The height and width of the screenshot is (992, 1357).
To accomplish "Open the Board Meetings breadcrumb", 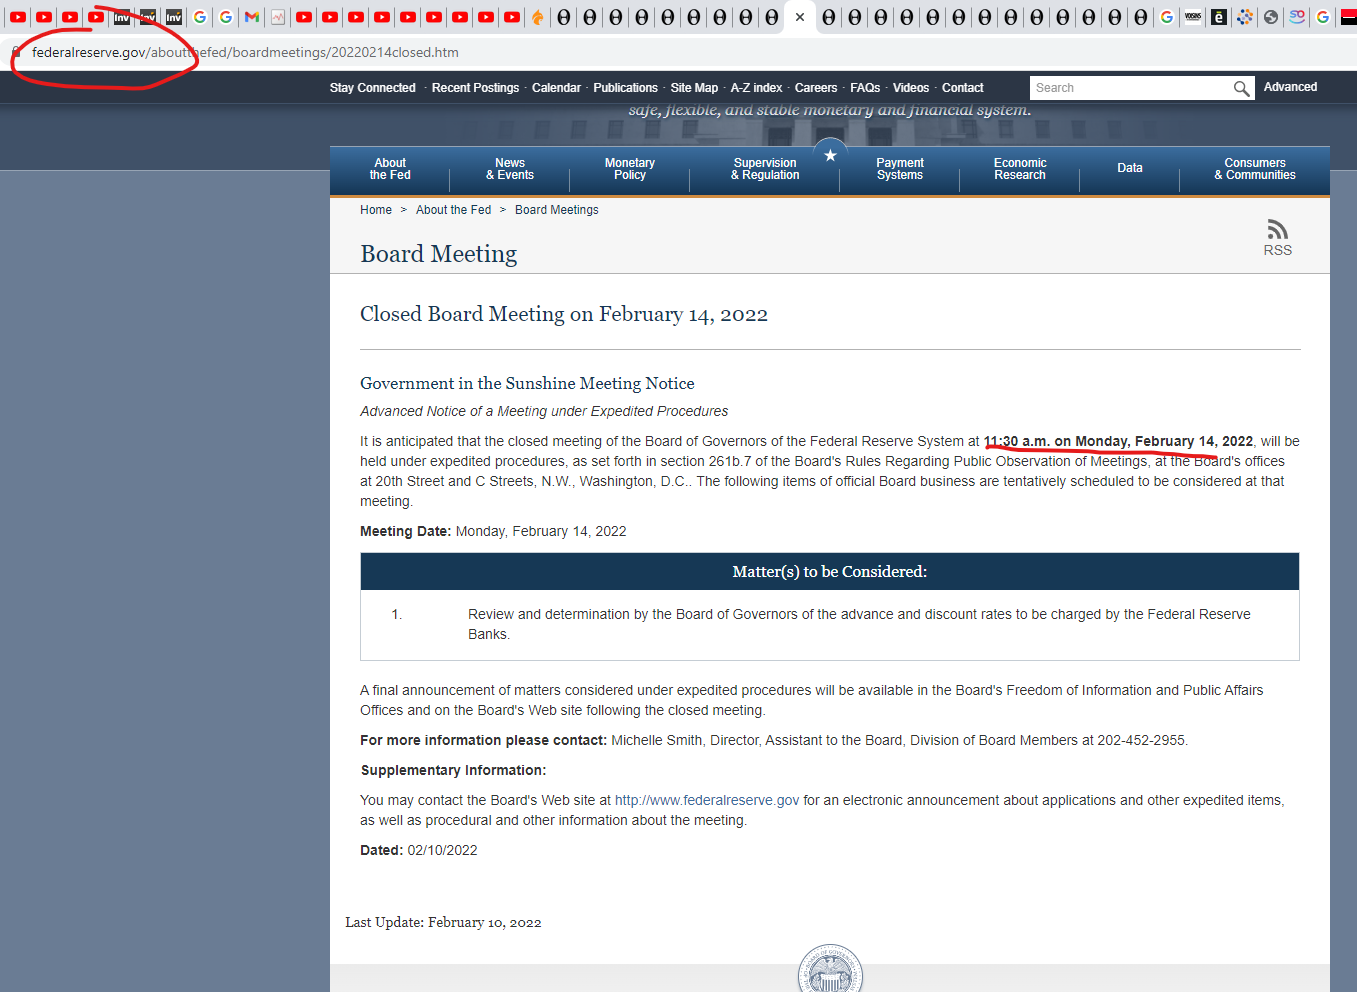I will [x=557, y=210].
